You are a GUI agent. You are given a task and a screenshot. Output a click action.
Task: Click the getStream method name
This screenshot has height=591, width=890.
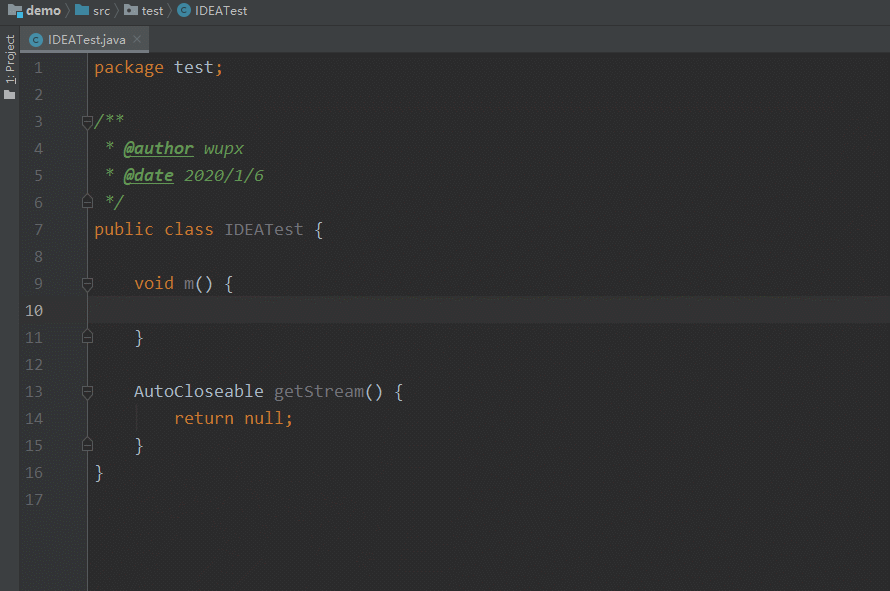[319, 392]
